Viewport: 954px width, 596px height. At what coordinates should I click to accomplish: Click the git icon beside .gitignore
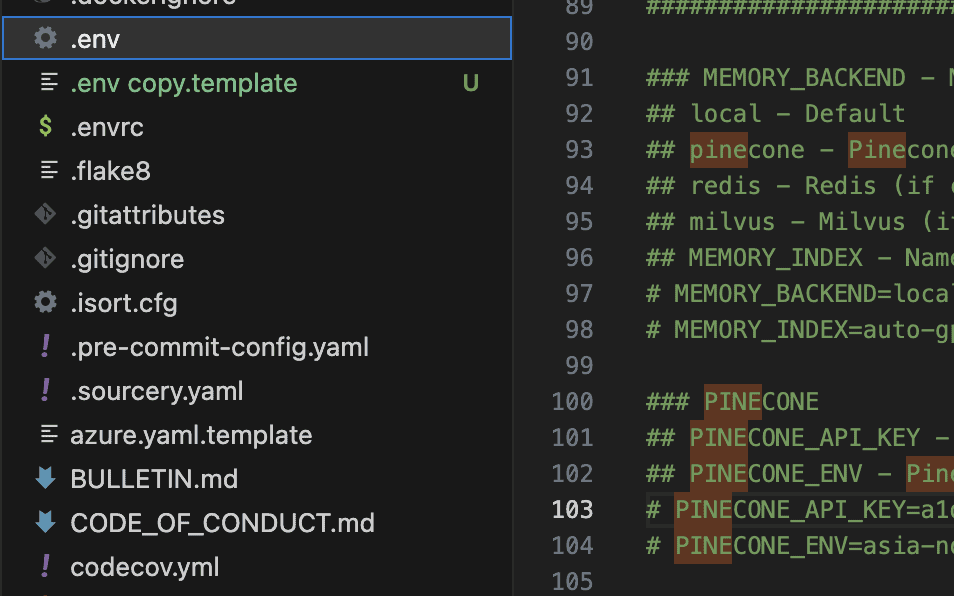coord(46,258)
